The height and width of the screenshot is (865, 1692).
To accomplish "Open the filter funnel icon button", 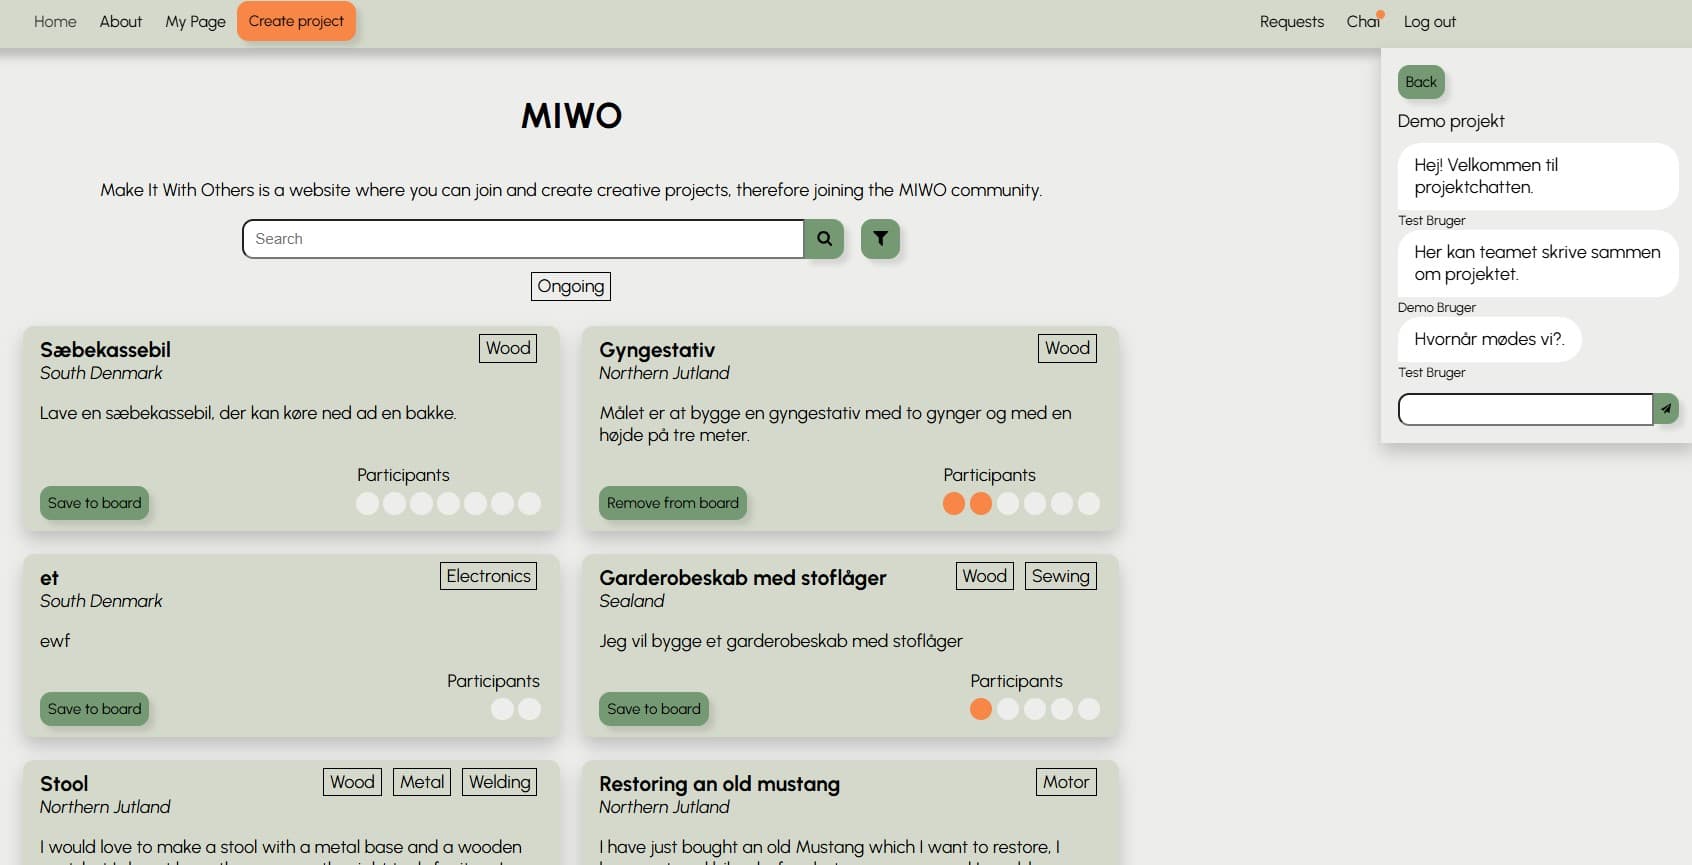I will (x=881, y=239).
